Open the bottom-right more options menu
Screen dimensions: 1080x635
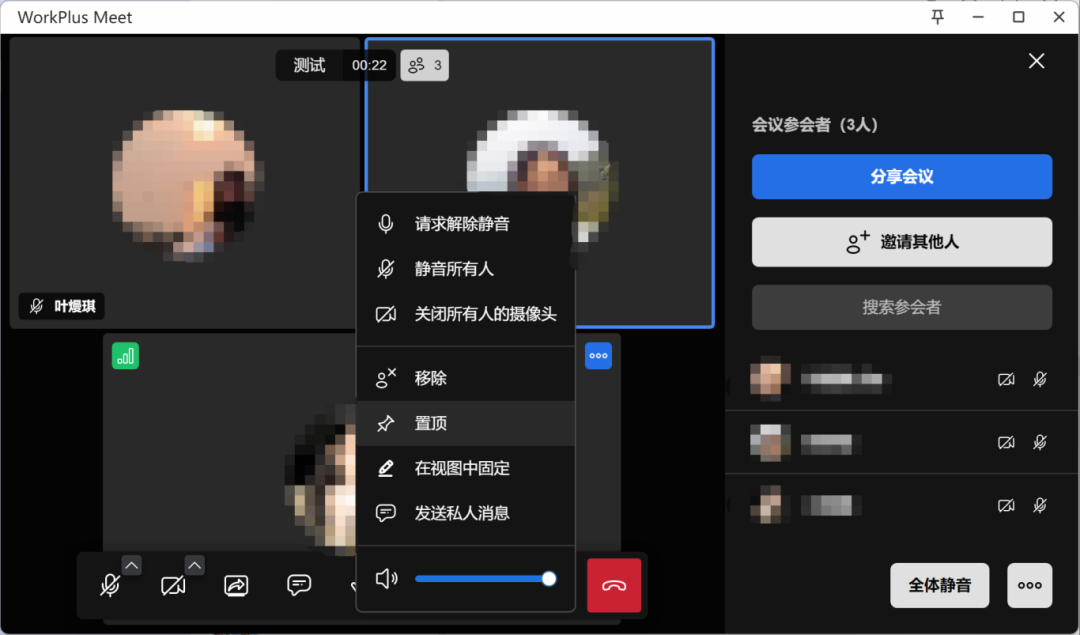click(x=1029, y=585)
